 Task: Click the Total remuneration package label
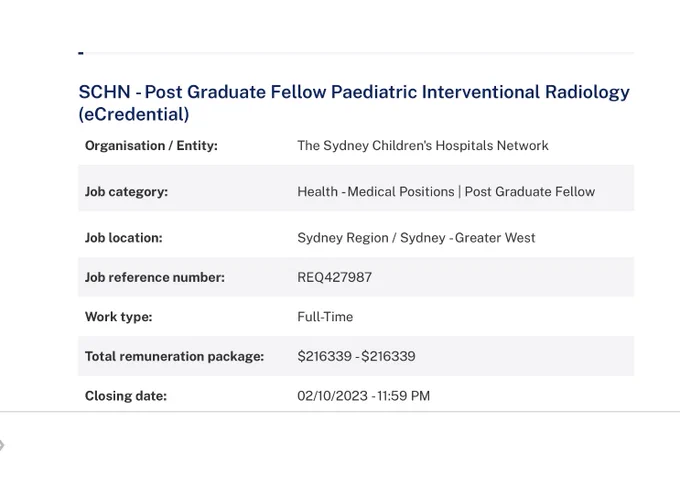pos(174,356)
